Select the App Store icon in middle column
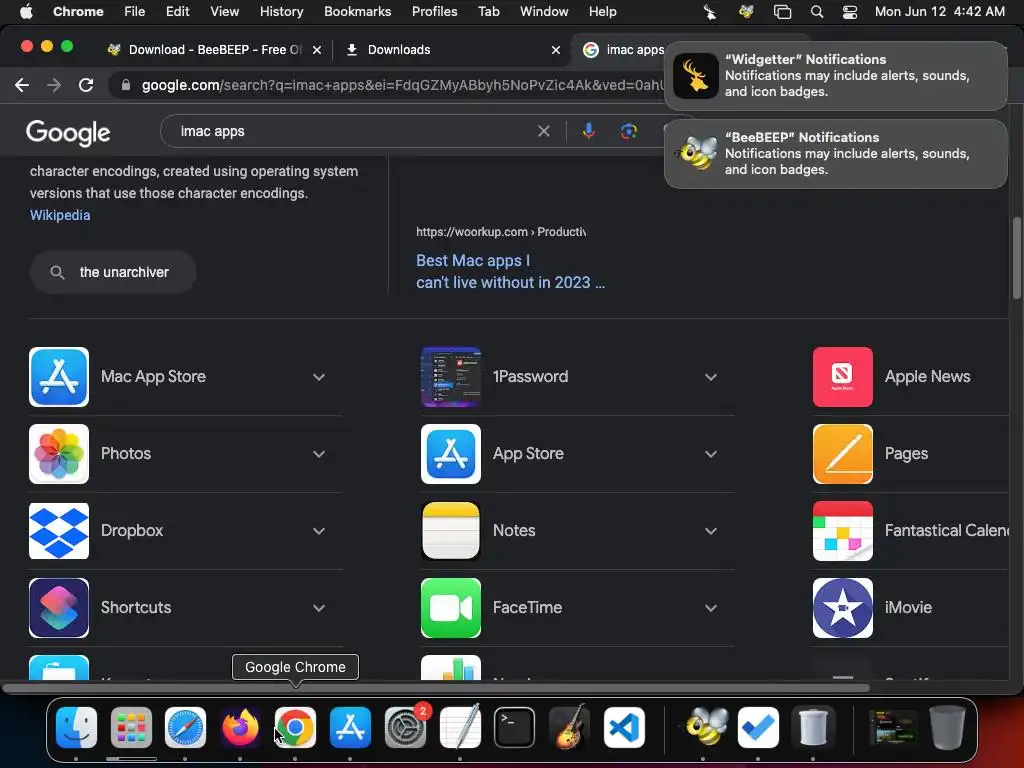This screenshot has height=768, width=1024. [451, 454]
